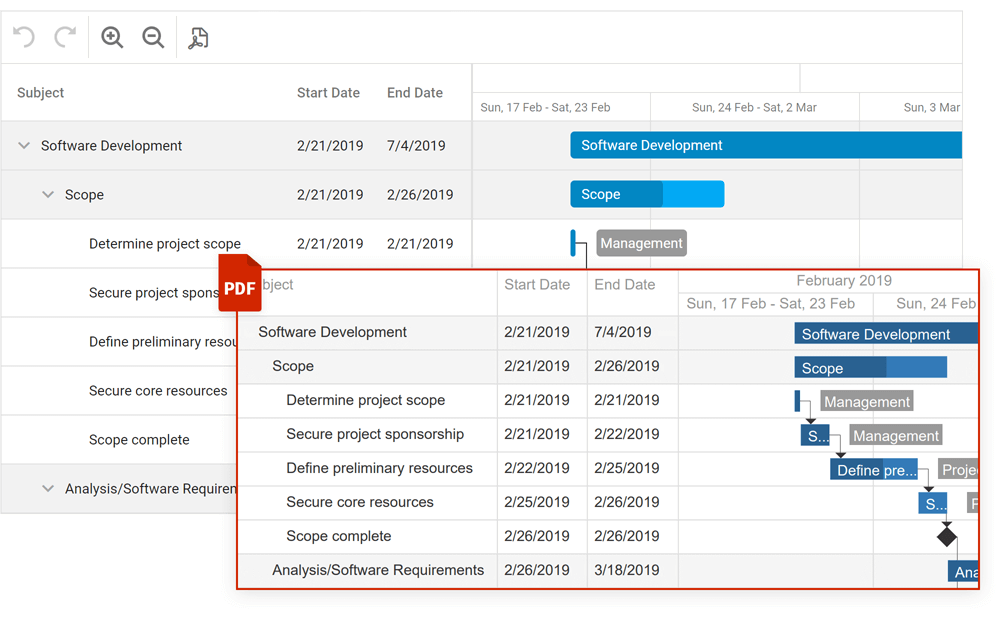1000x620 pixels.
Task: Click the Subject column header
Action: tap(40, 92)
